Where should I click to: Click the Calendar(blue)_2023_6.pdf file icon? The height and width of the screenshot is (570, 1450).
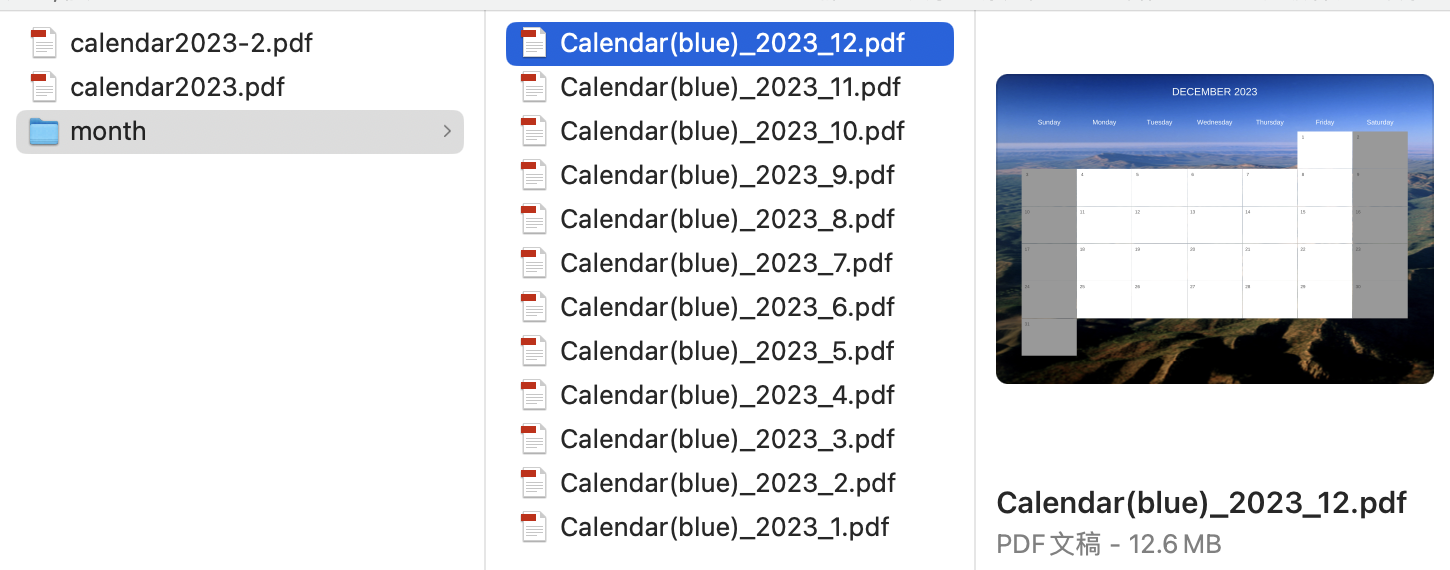[534, 307]
